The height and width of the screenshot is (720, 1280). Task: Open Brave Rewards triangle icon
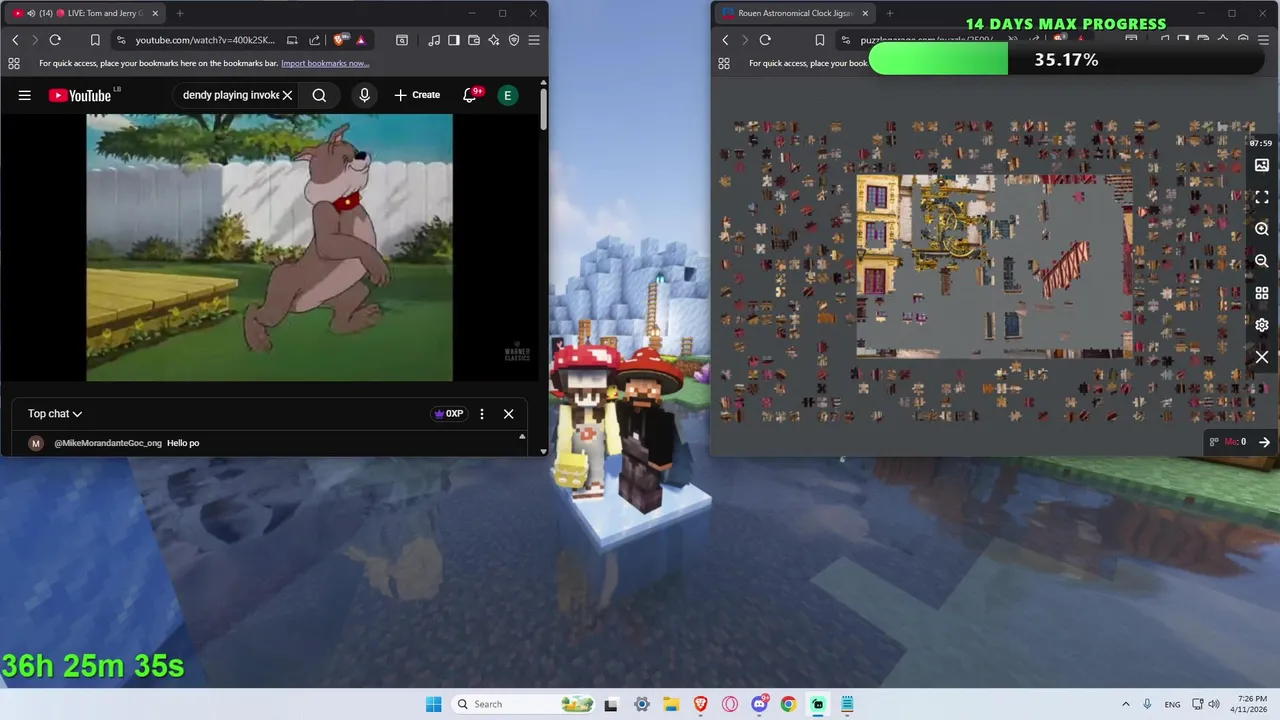361,40
